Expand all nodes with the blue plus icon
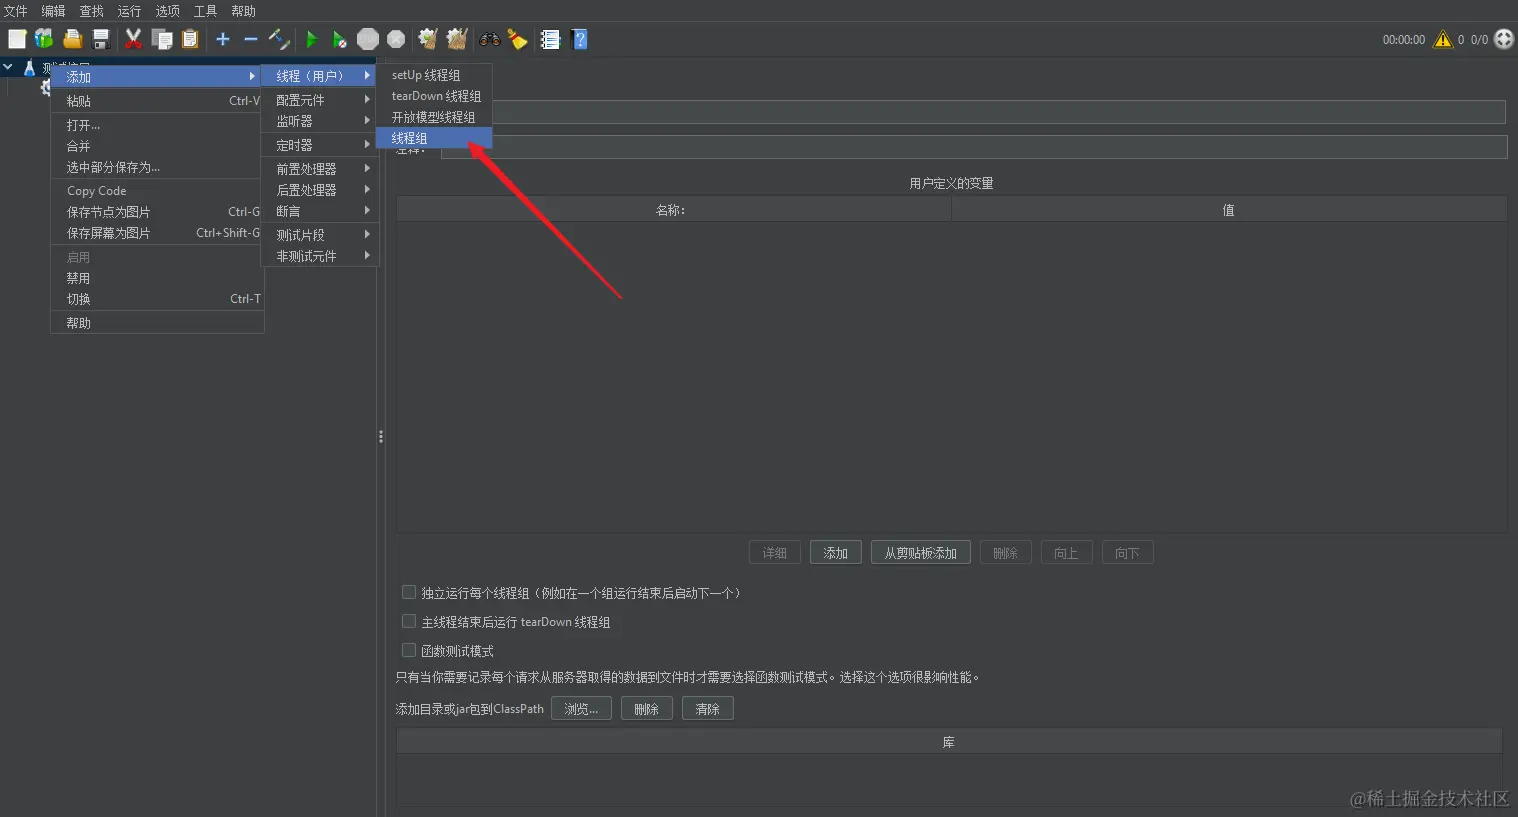 (223, 39)
